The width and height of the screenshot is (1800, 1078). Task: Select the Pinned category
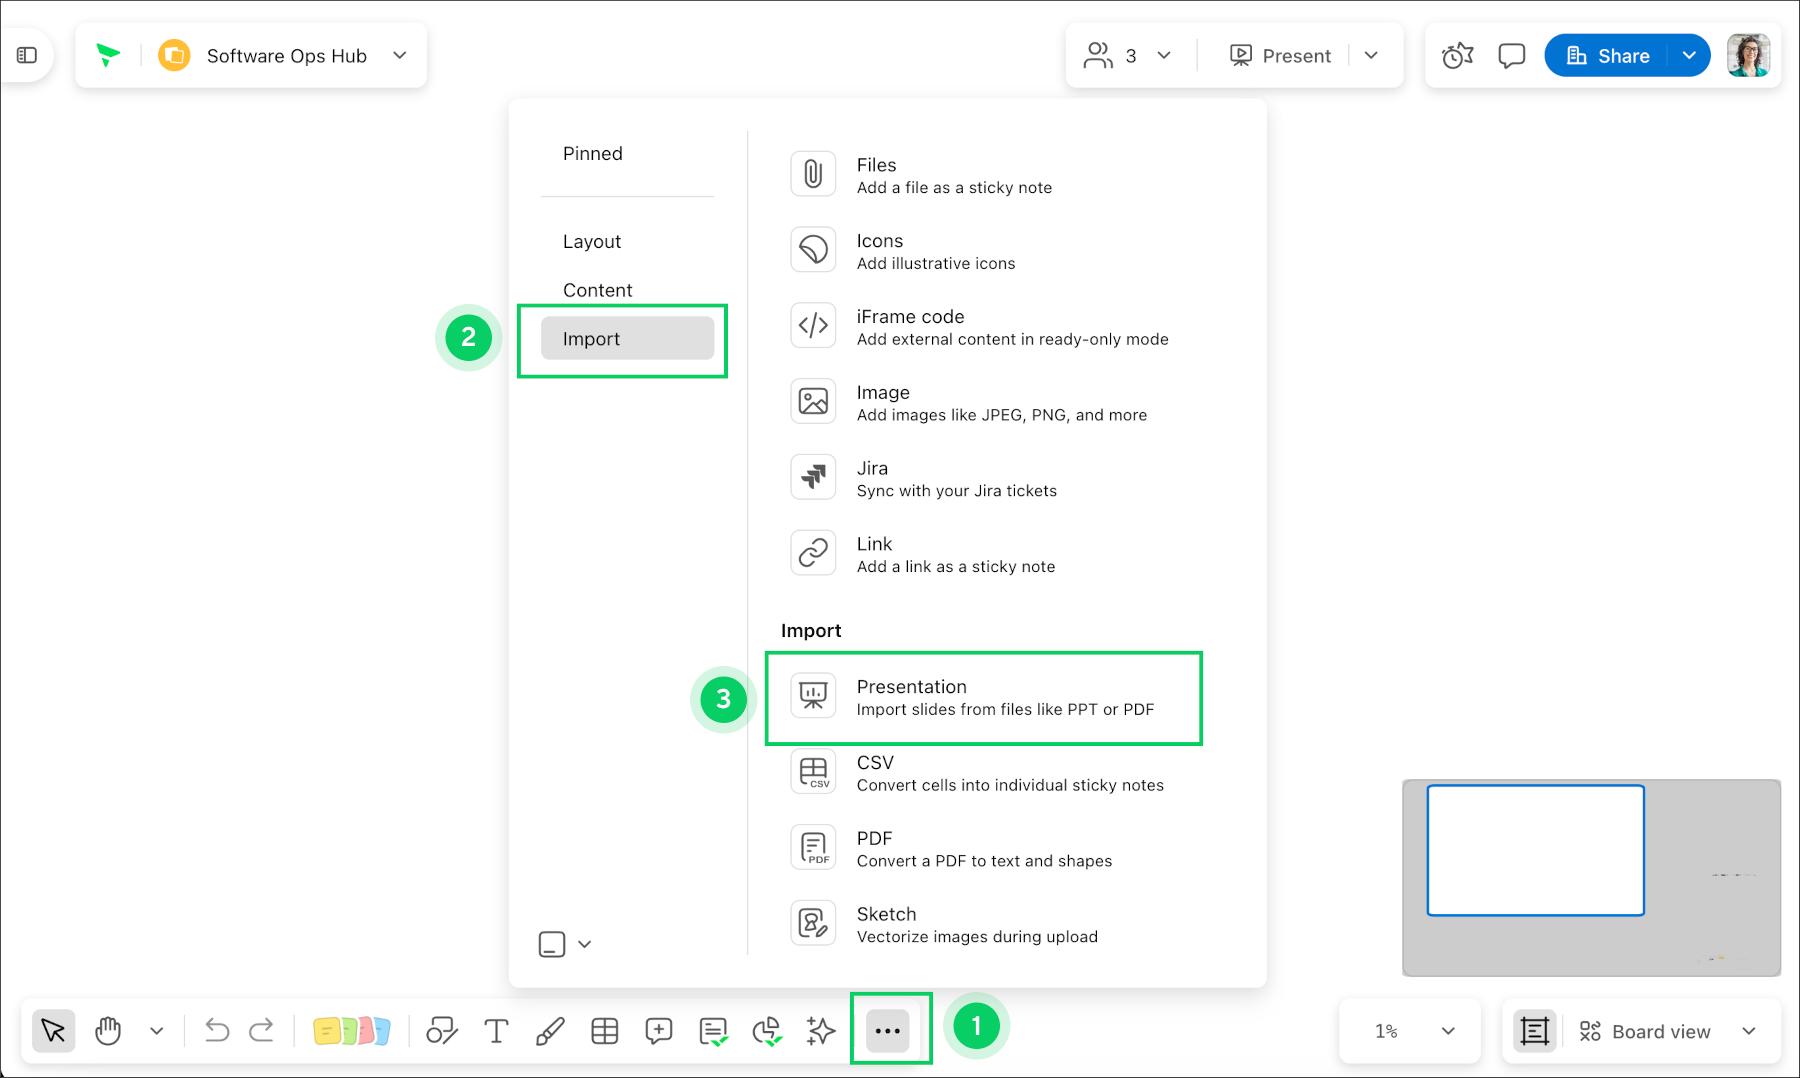(x=592, y=153)
